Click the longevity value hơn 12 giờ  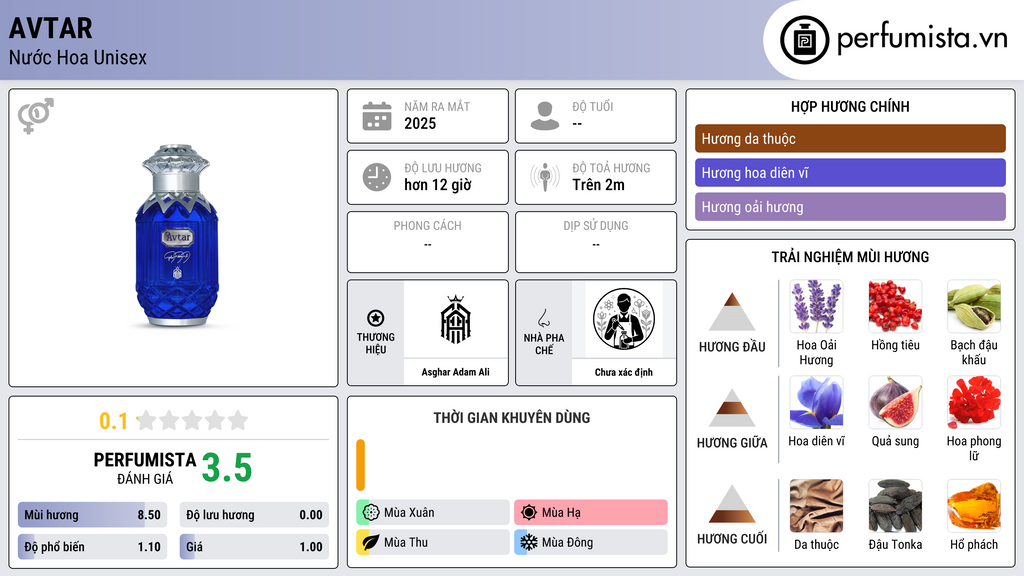[x=438, y=185]
